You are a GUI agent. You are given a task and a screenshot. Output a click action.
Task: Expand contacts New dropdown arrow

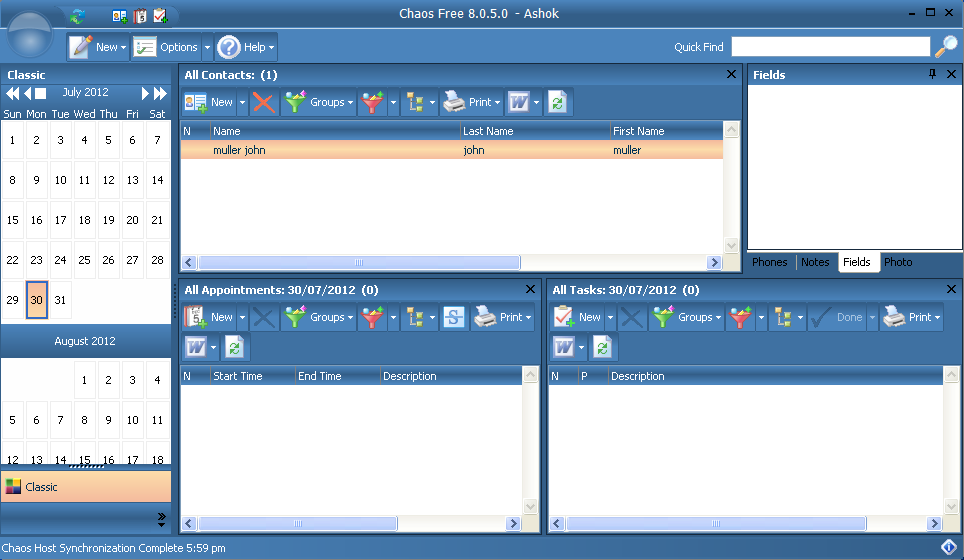coord(242,102)
